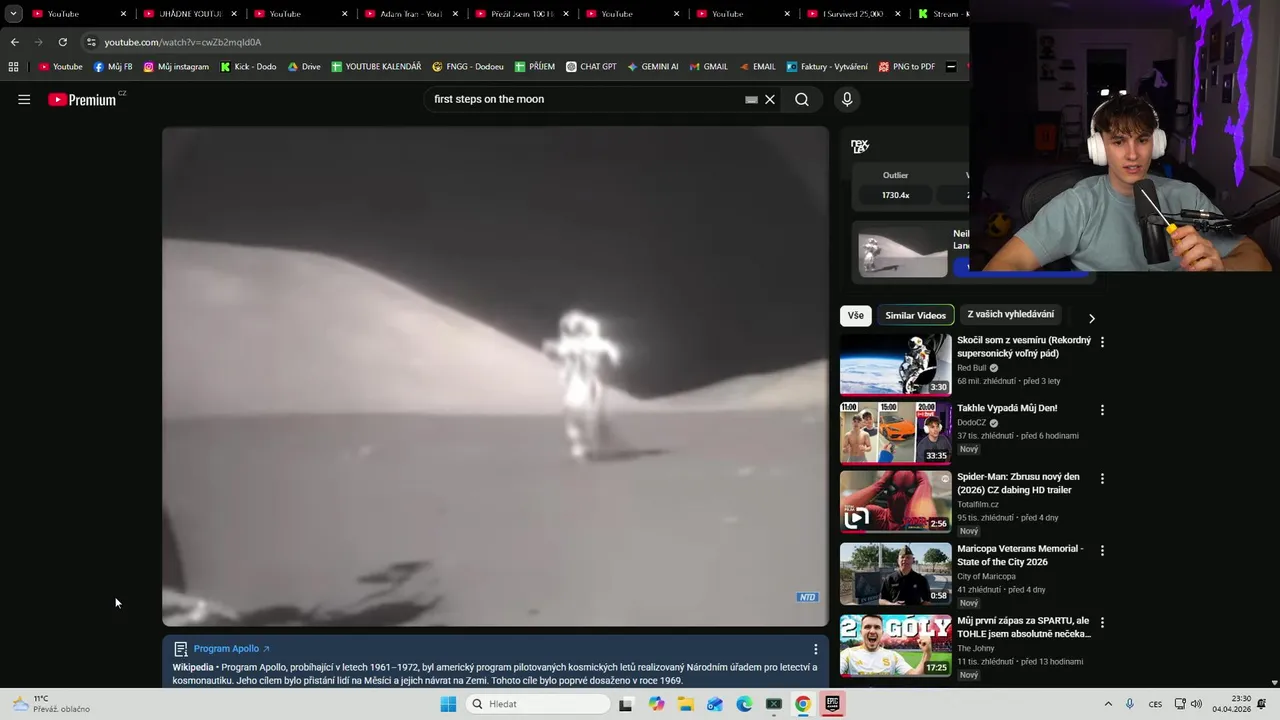
Task: Select the Z vašich vyhledávání chip
Action: 1010,315
